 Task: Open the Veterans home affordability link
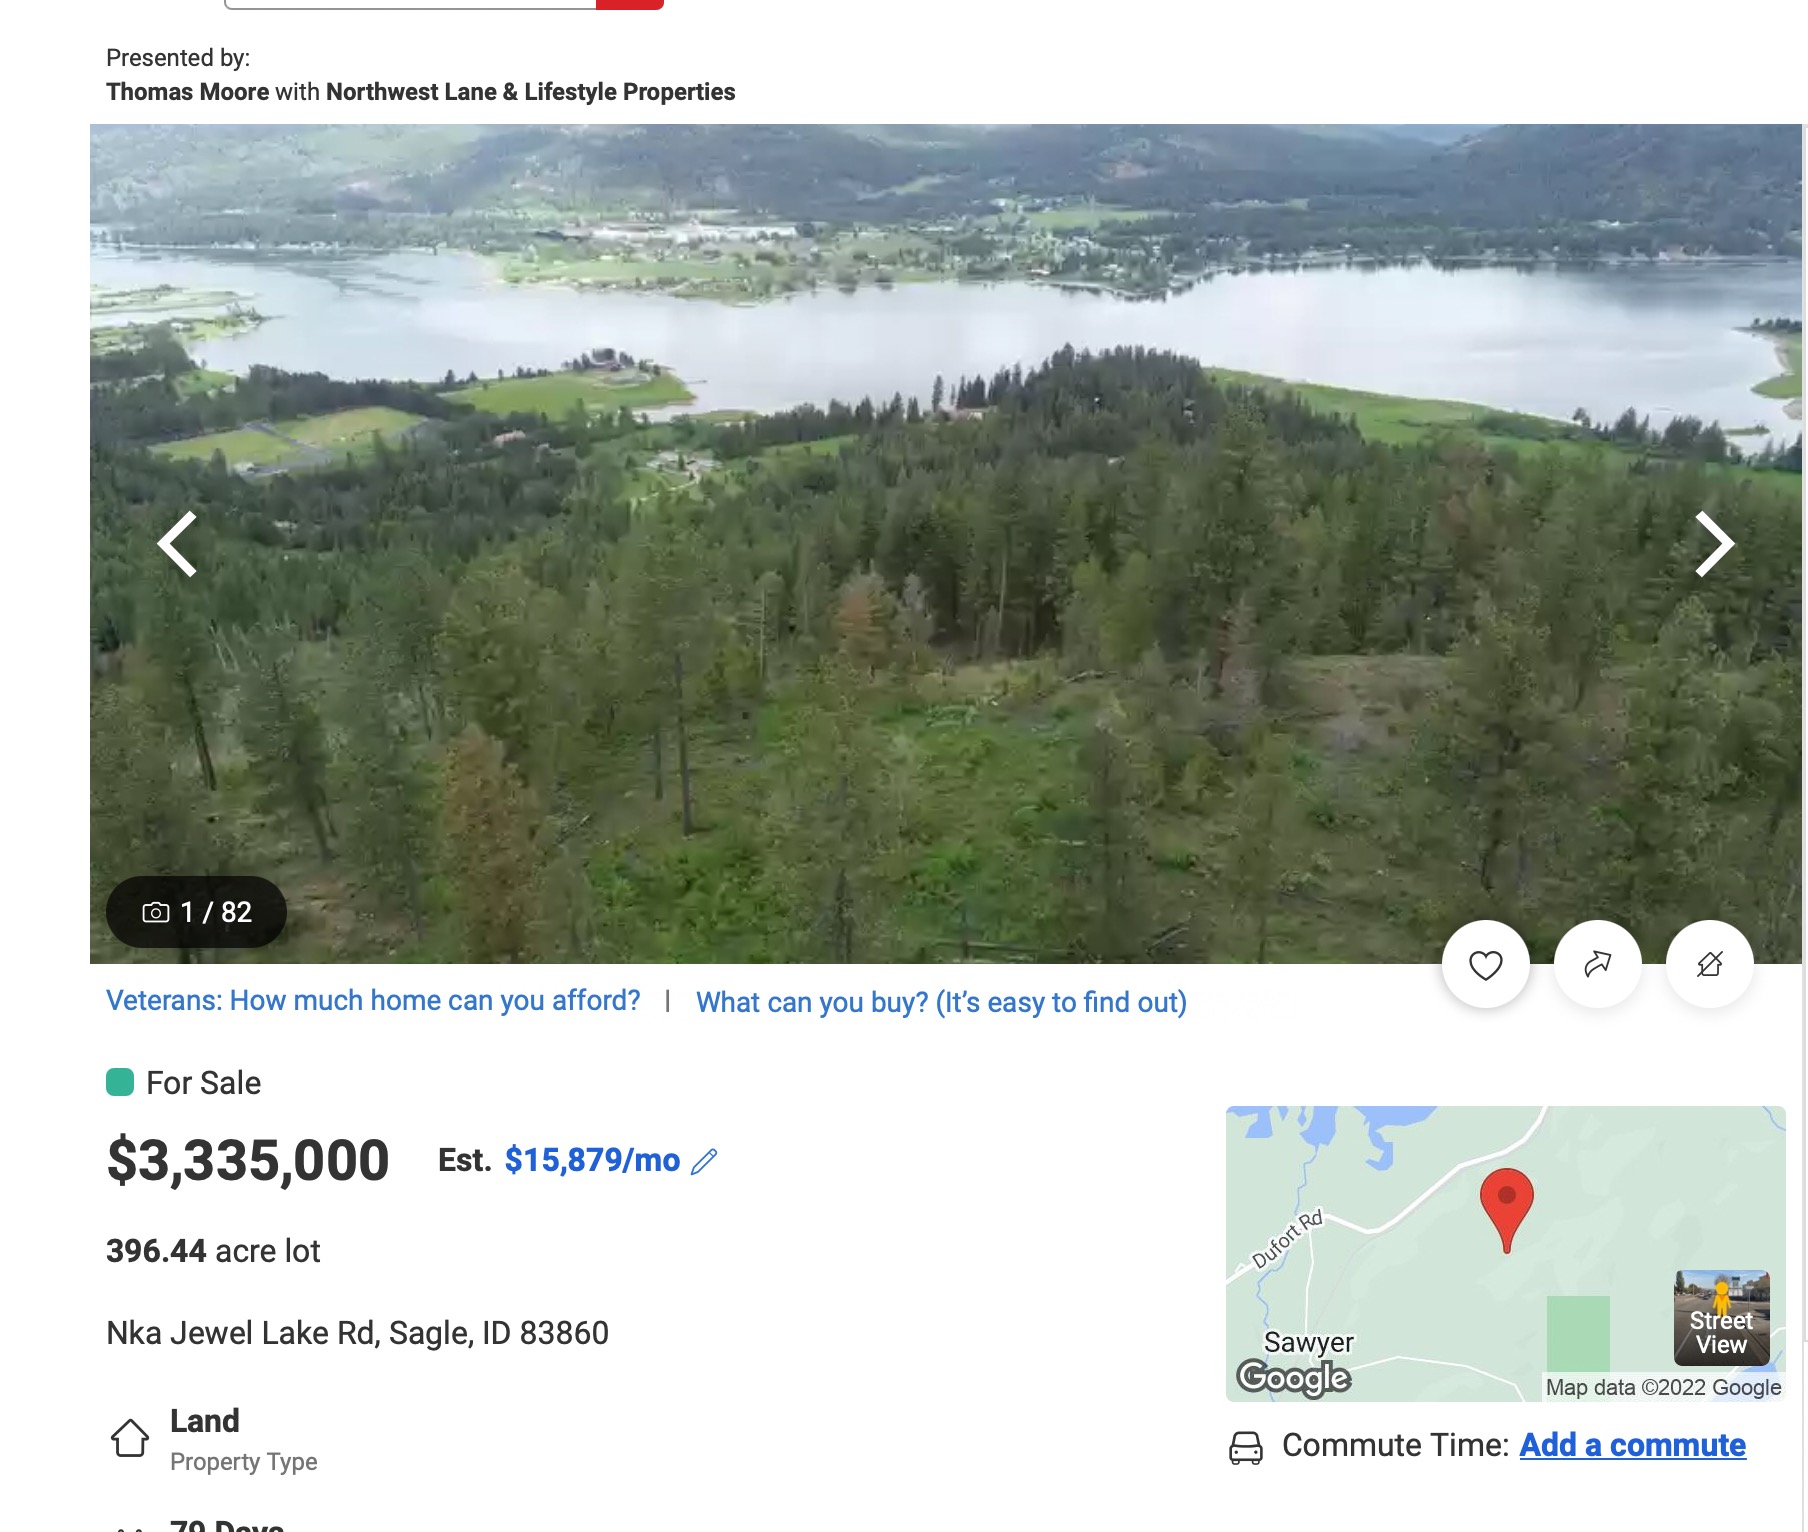coord(373,1001)
